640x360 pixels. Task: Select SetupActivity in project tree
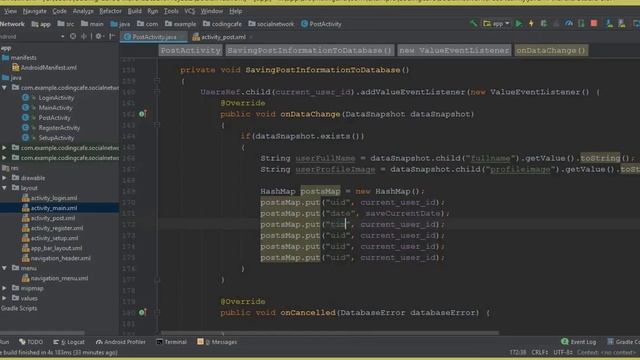[48, 138]
